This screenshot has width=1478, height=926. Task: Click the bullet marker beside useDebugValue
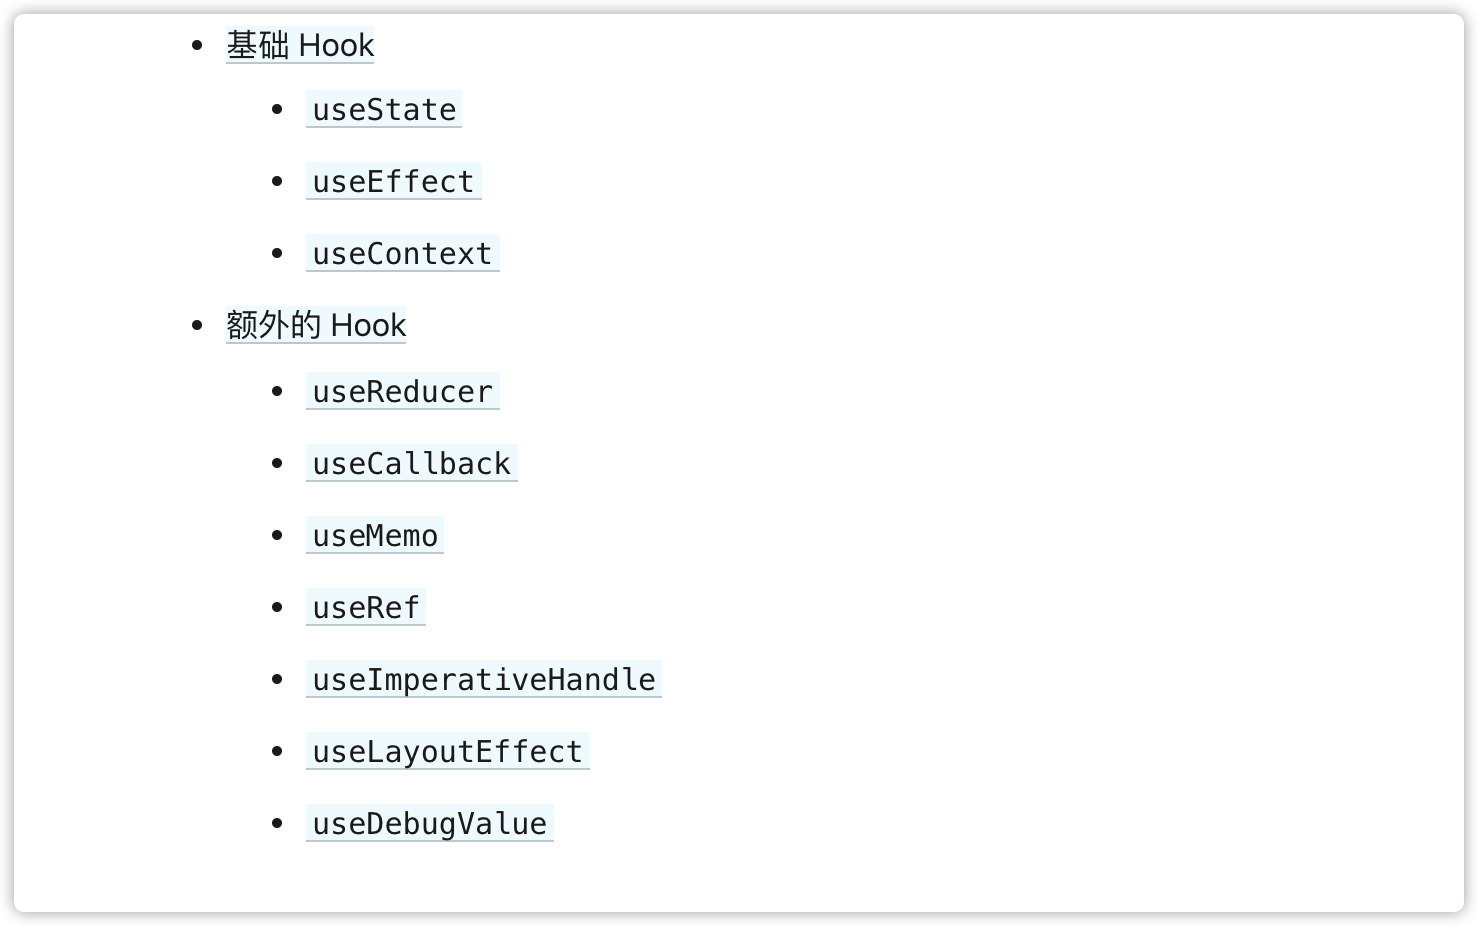coord(277,823)
